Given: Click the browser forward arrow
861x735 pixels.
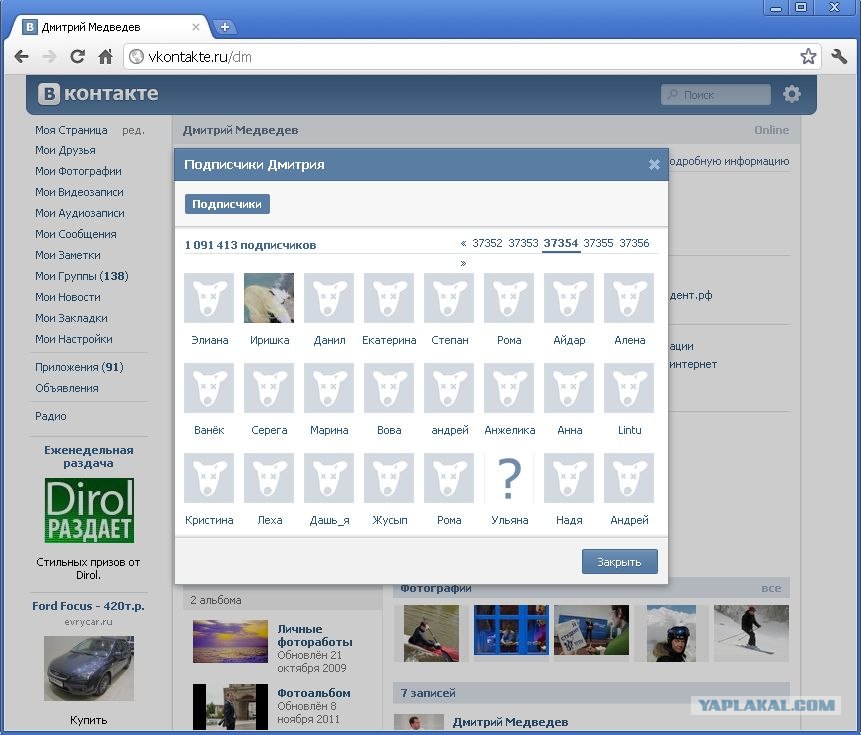Looking at the screenshot, I should pyautogui.click(x=49, y=57).
